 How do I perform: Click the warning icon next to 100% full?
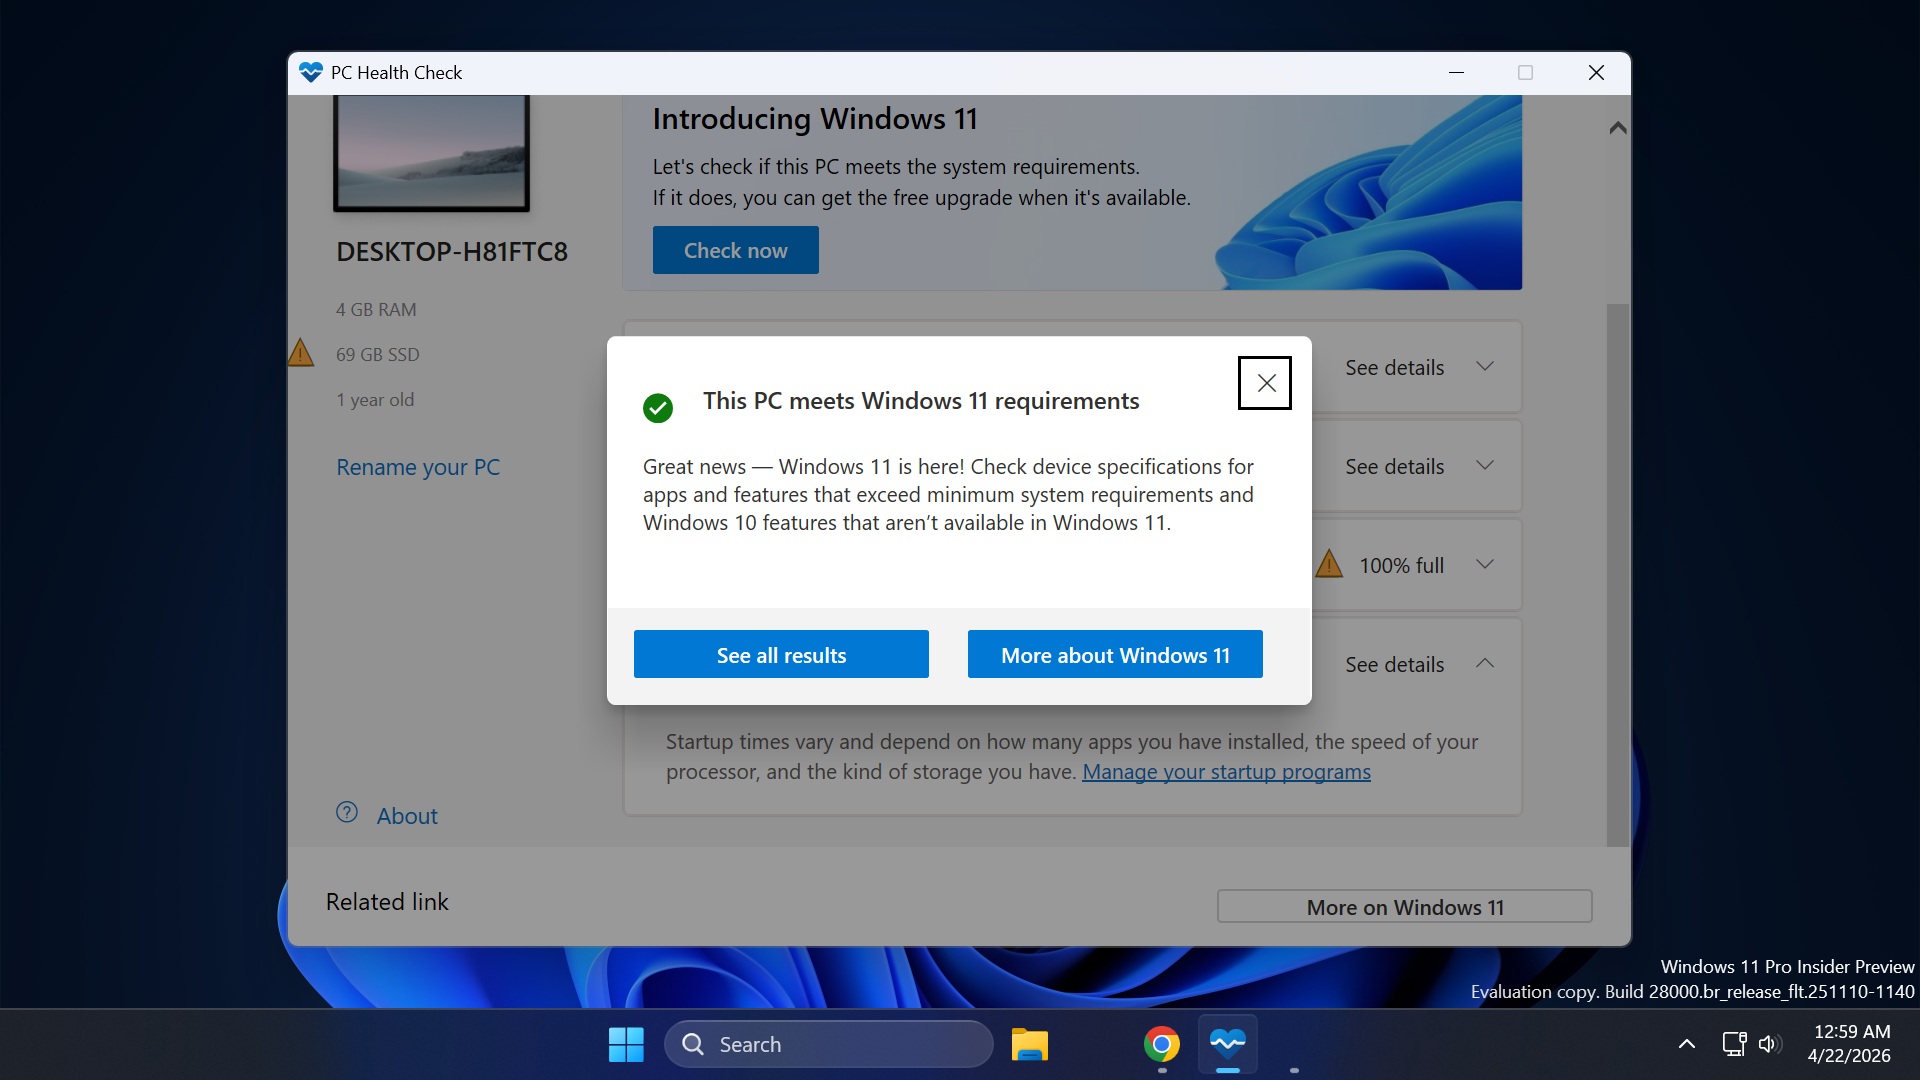[x=1328, y=563]
